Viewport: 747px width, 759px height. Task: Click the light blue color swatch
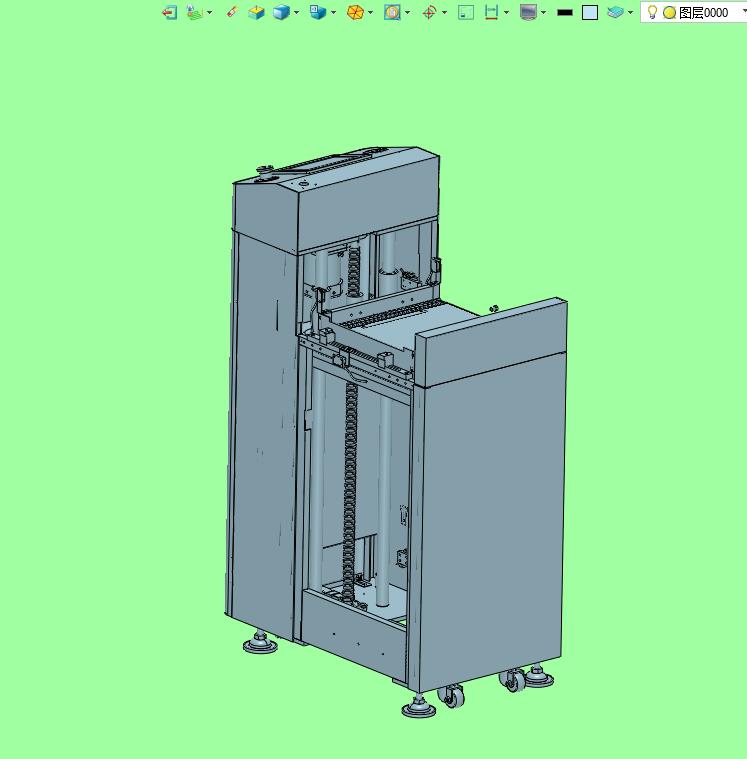[x=590, y=13]
